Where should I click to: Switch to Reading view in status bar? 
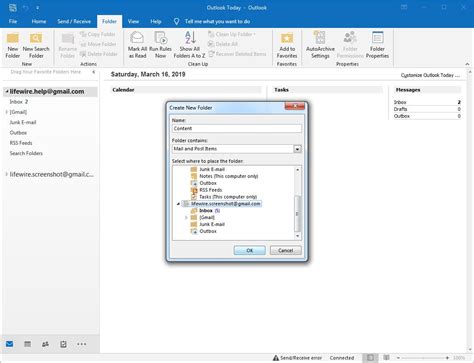(x=386, y=358)
